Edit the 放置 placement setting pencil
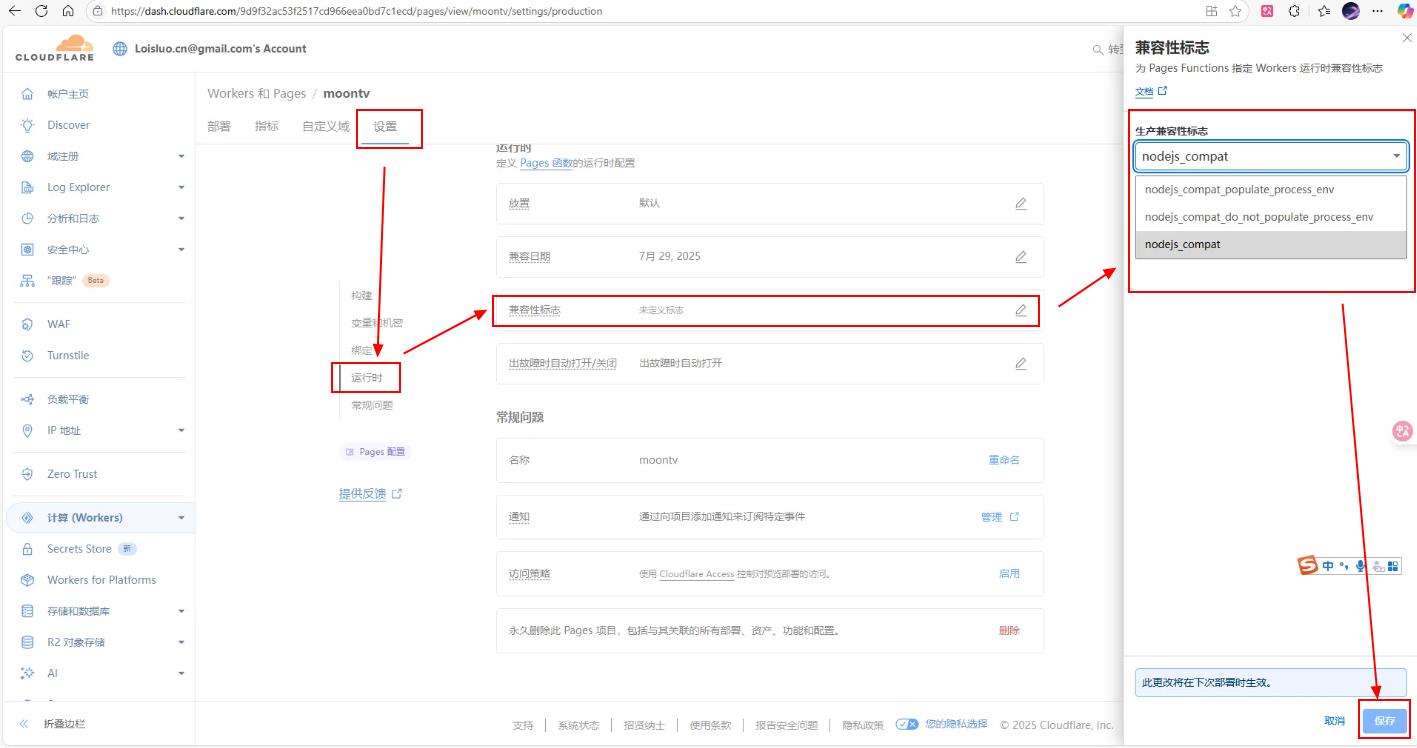 point(1021,203)
